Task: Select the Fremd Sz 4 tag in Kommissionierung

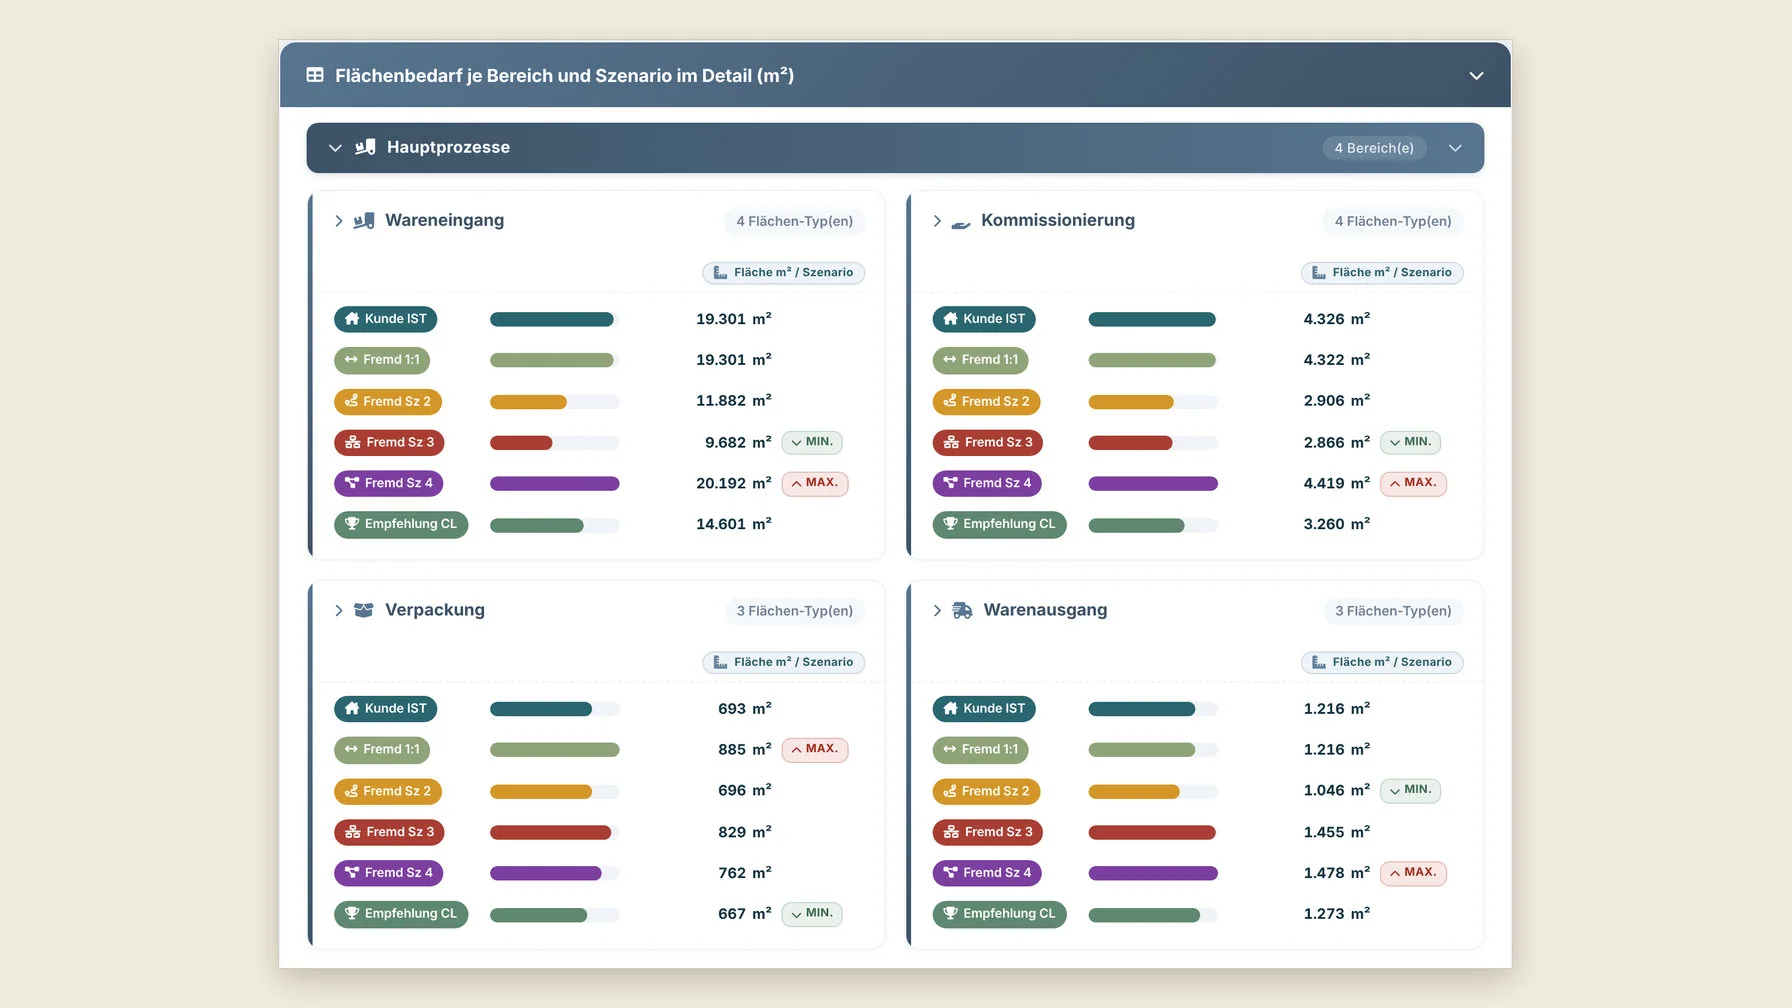Action: click(x=987, y=483)
